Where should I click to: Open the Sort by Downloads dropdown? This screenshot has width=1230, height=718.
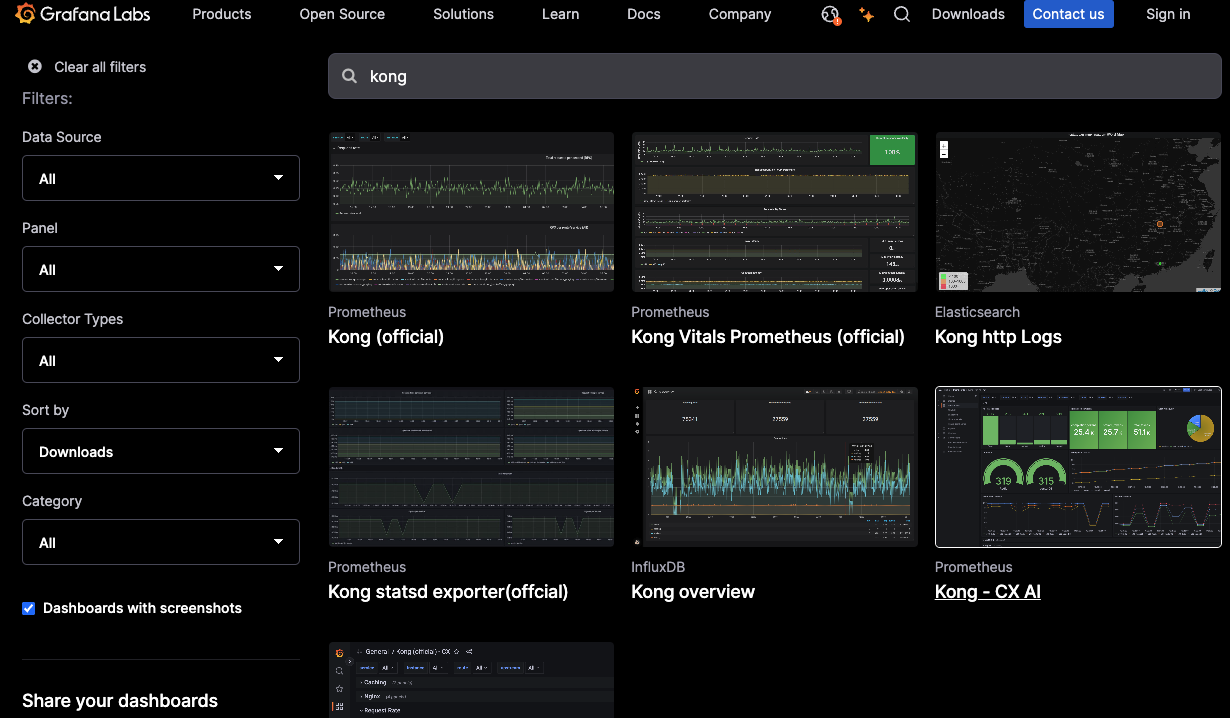(x=161, y=451)
